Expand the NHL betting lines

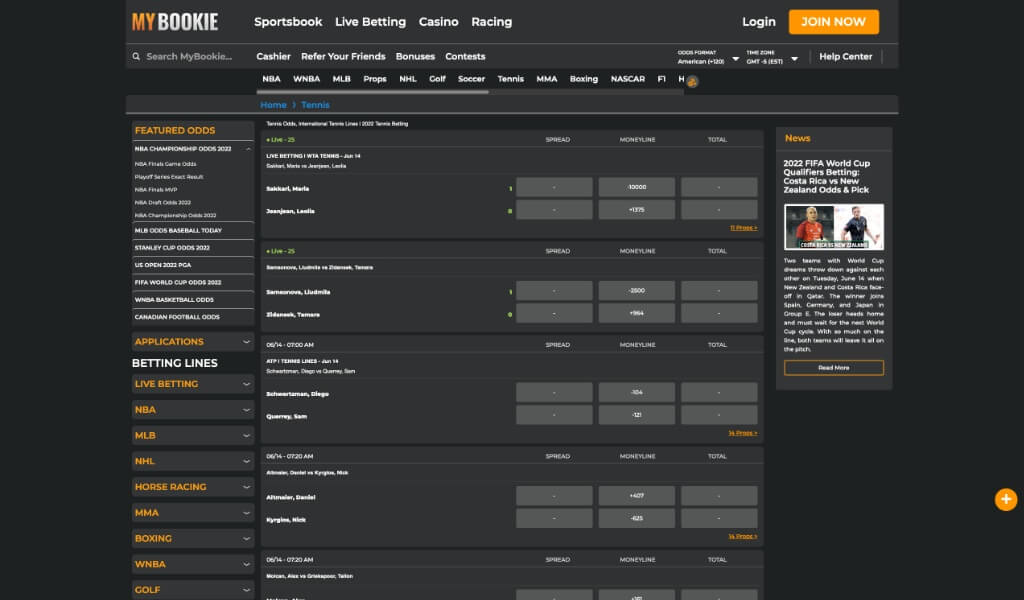point(193,461)
